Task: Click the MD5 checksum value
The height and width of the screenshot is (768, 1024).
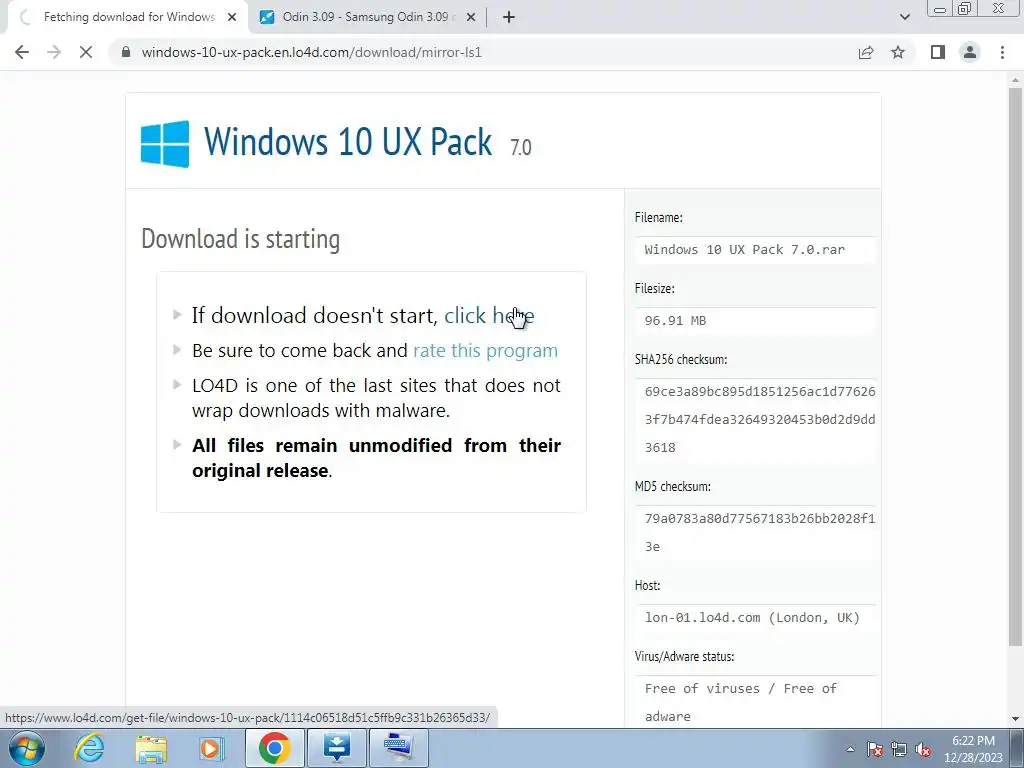Action: [760, 532]
